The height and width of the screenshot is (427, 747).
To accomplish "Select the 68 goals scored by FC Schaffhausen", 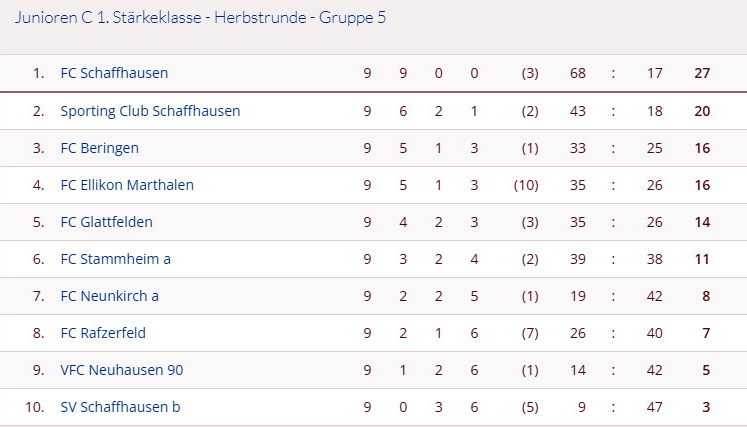I will (578, 73).
